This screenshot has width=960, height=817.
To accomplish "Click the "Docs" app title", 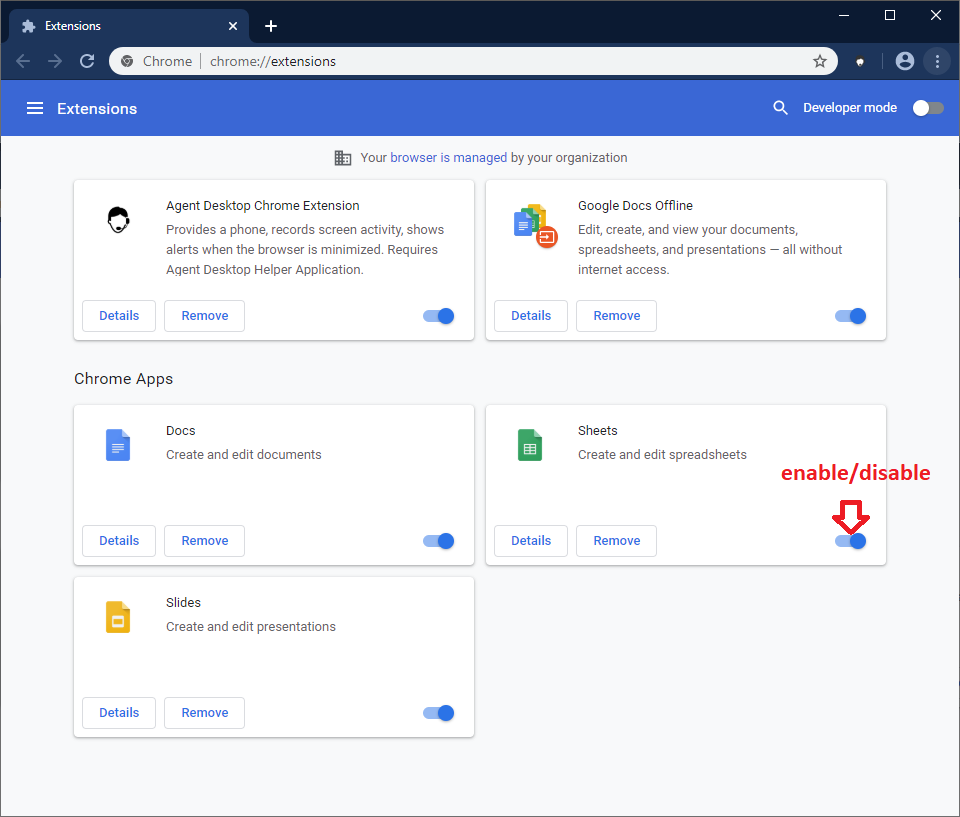I will click(181, 431).
